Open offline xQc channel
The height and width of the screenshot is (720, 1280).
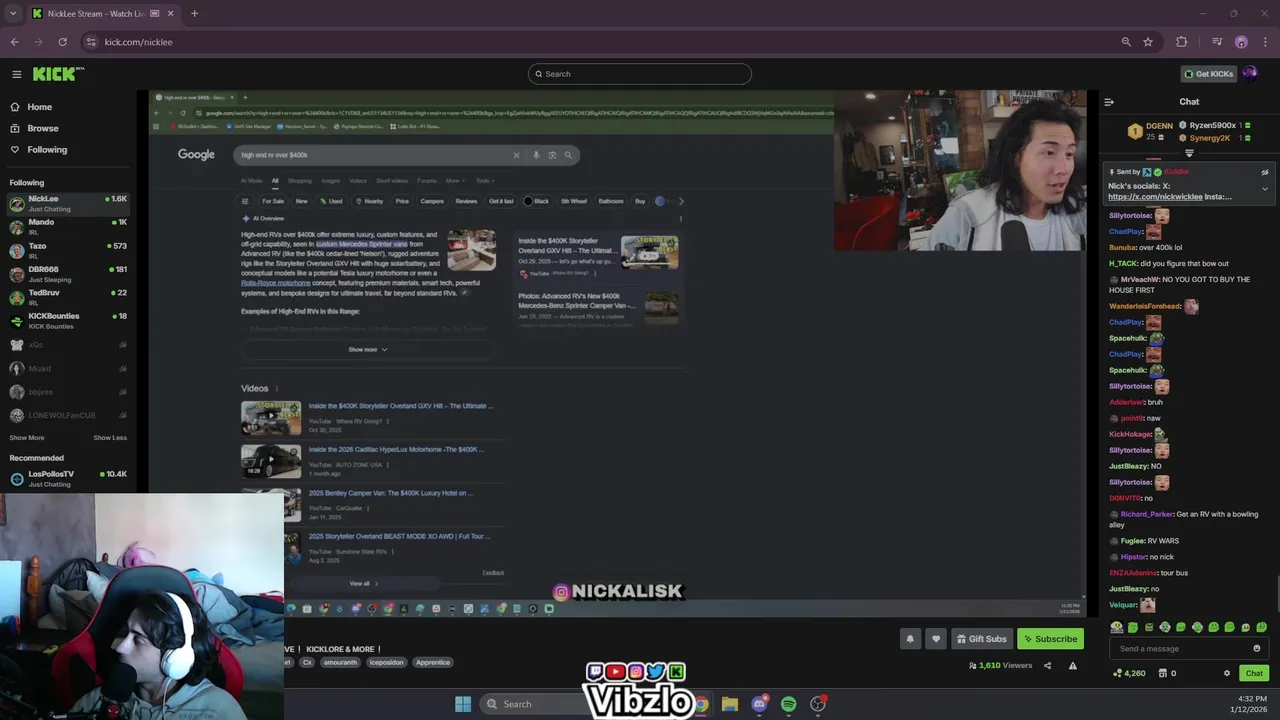tap(68, 345)
